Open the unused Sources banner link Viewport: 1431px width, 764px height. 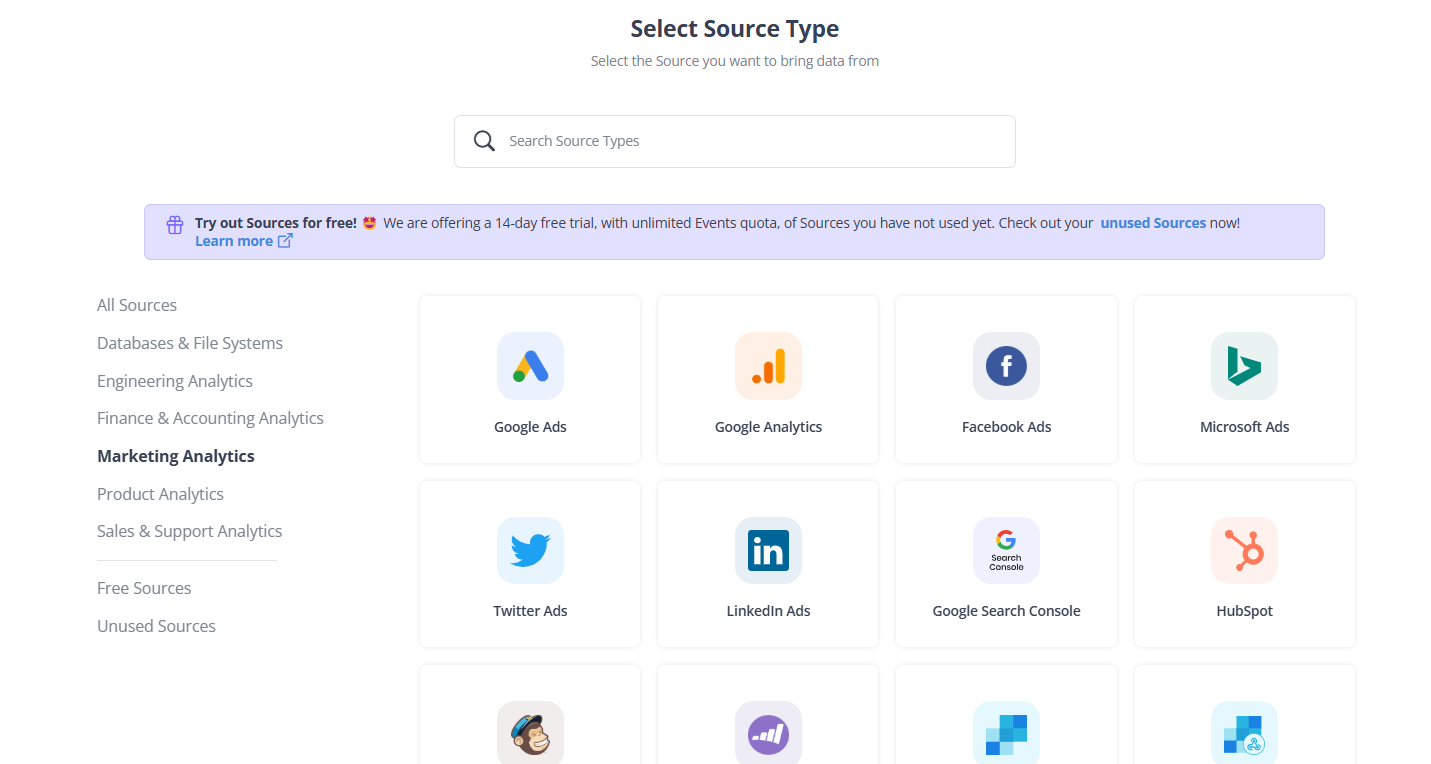[1153, 223]
